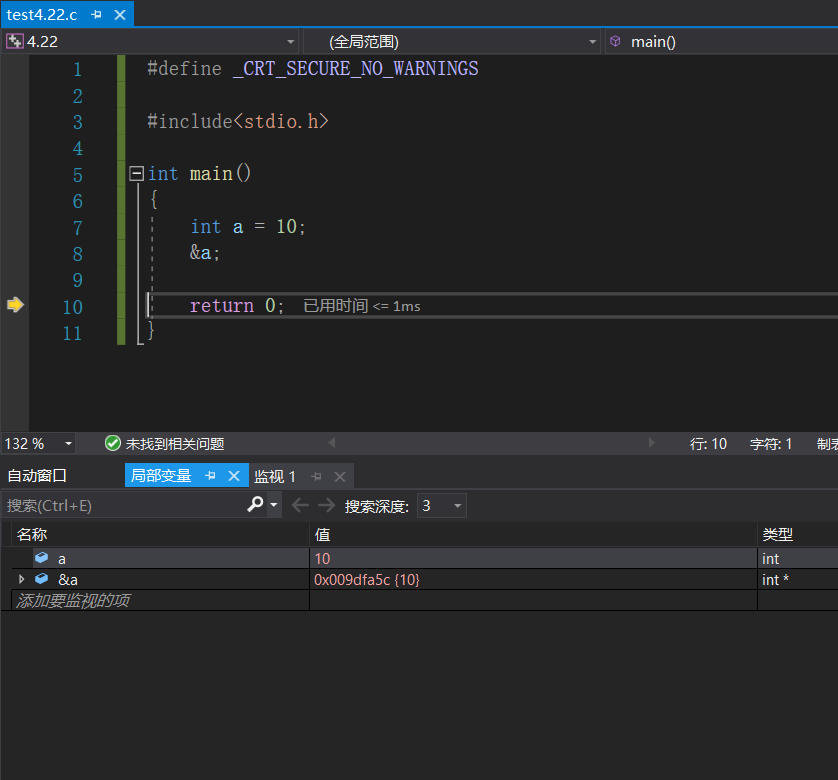Switch to the 监视 1 tab
838x780 pixels.
[x=275, y=476]
